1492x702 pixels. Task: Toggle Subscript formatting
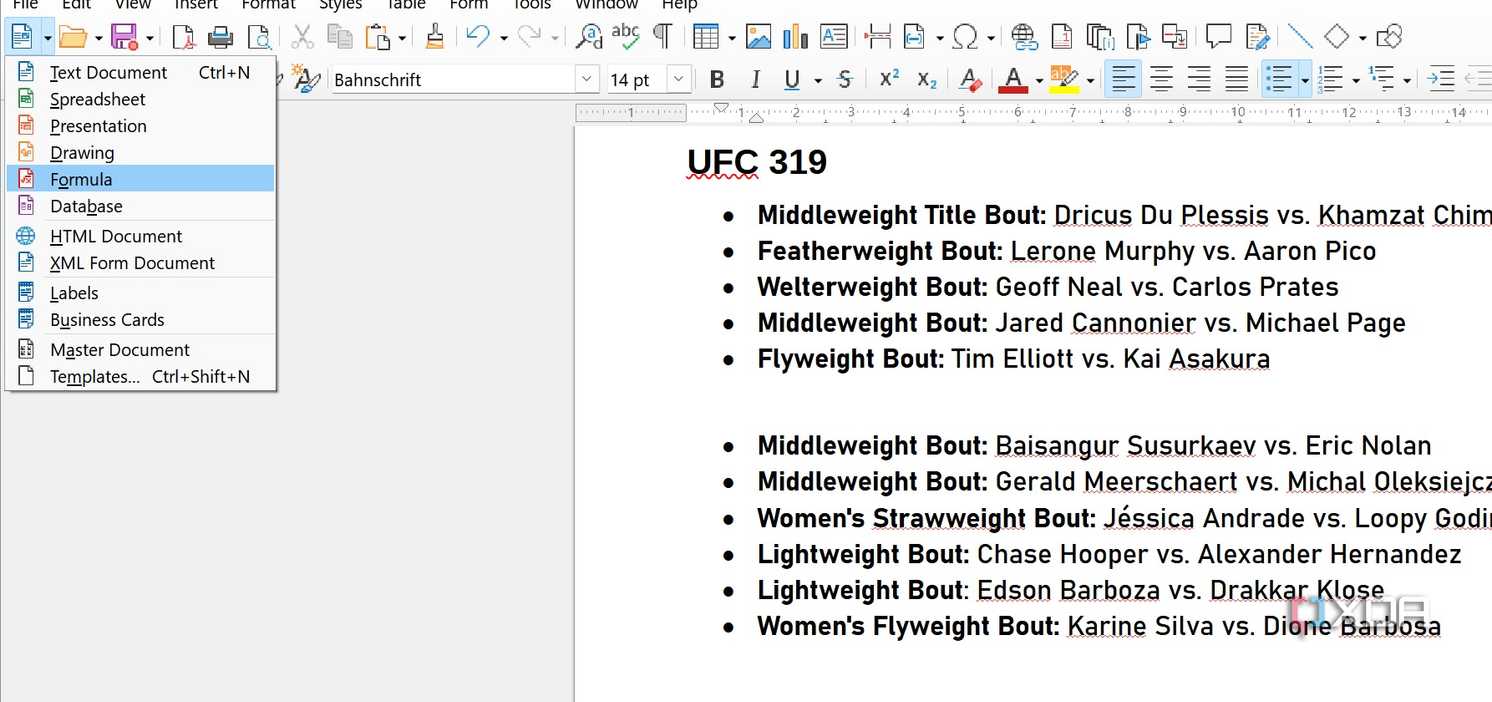pos(928,80)
